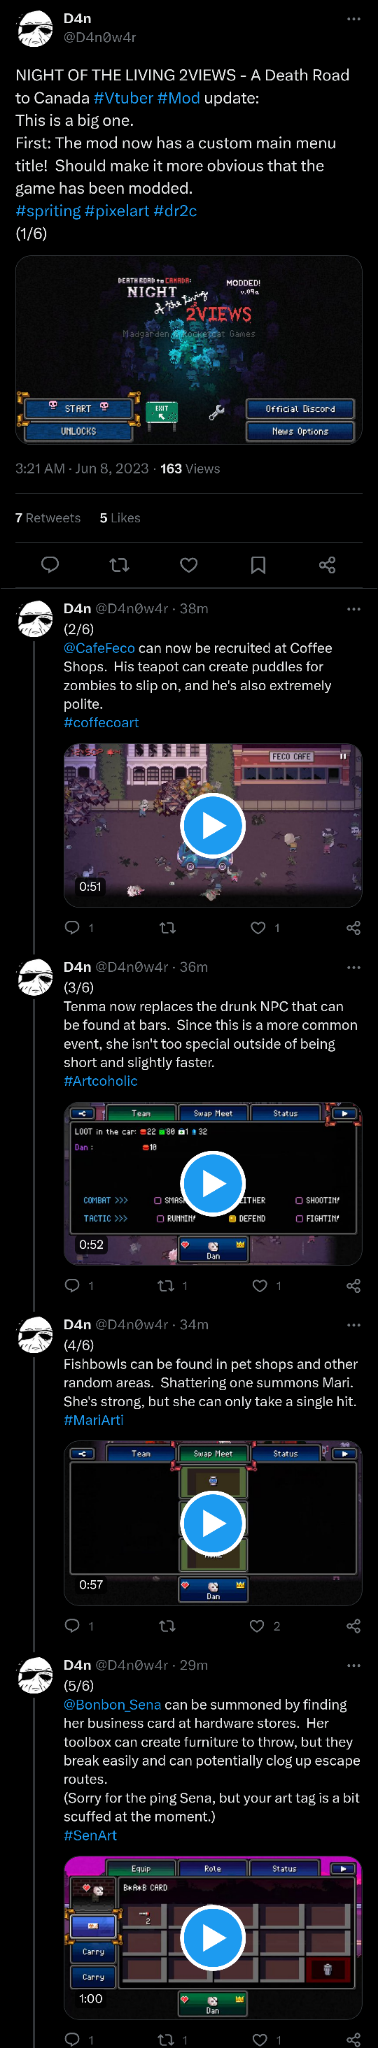Play the Feco Cafe video
Image resolution: width=378 pixels, height=2048 pixels.
pos(213,825)
